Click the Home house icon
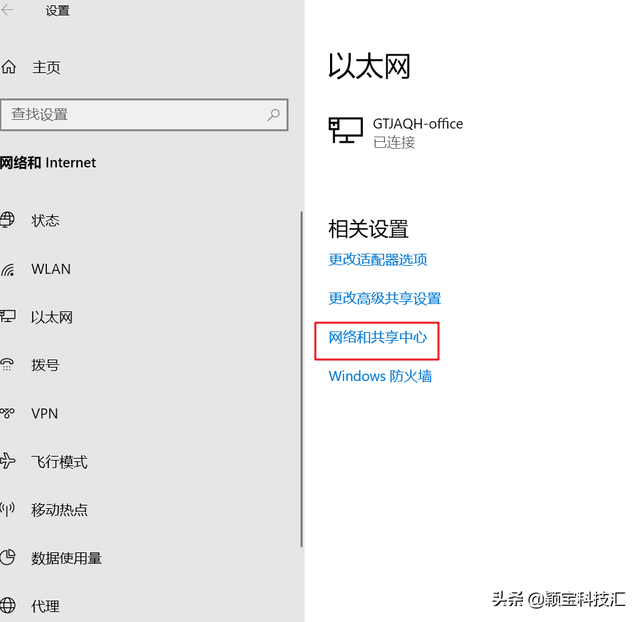The height and width of the screenshot is (622, 640). (9, 67)
